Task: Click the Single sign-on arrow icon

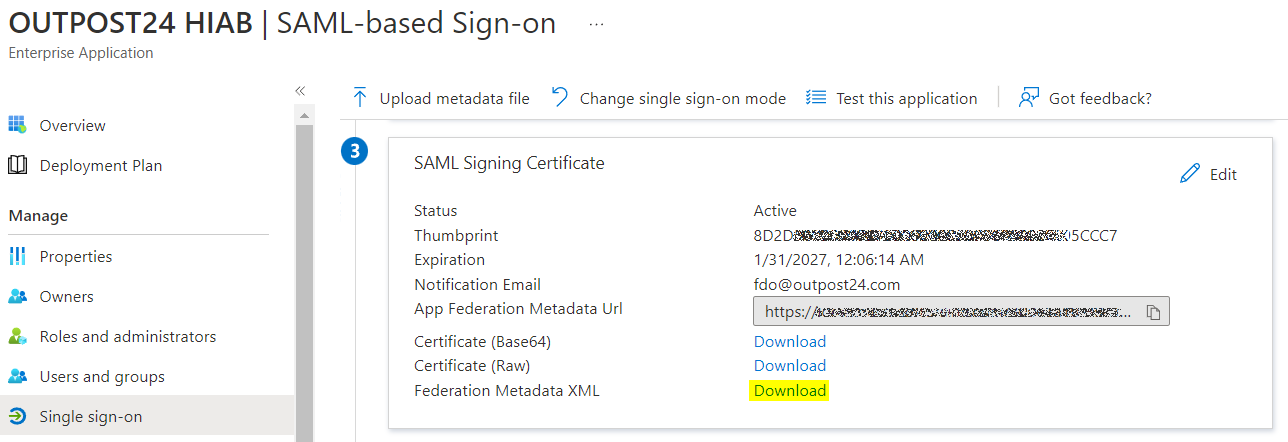Action: click(17, 416)
